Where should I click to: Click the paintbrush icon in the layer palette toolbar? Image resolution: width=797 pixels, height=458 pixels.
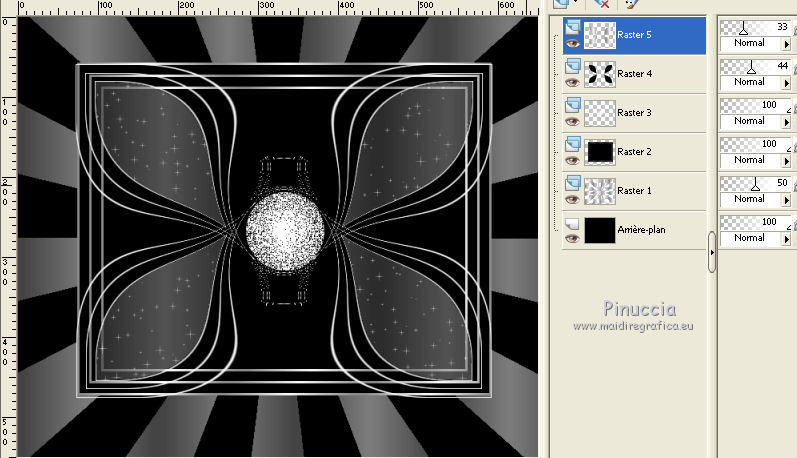pos(631,4)
